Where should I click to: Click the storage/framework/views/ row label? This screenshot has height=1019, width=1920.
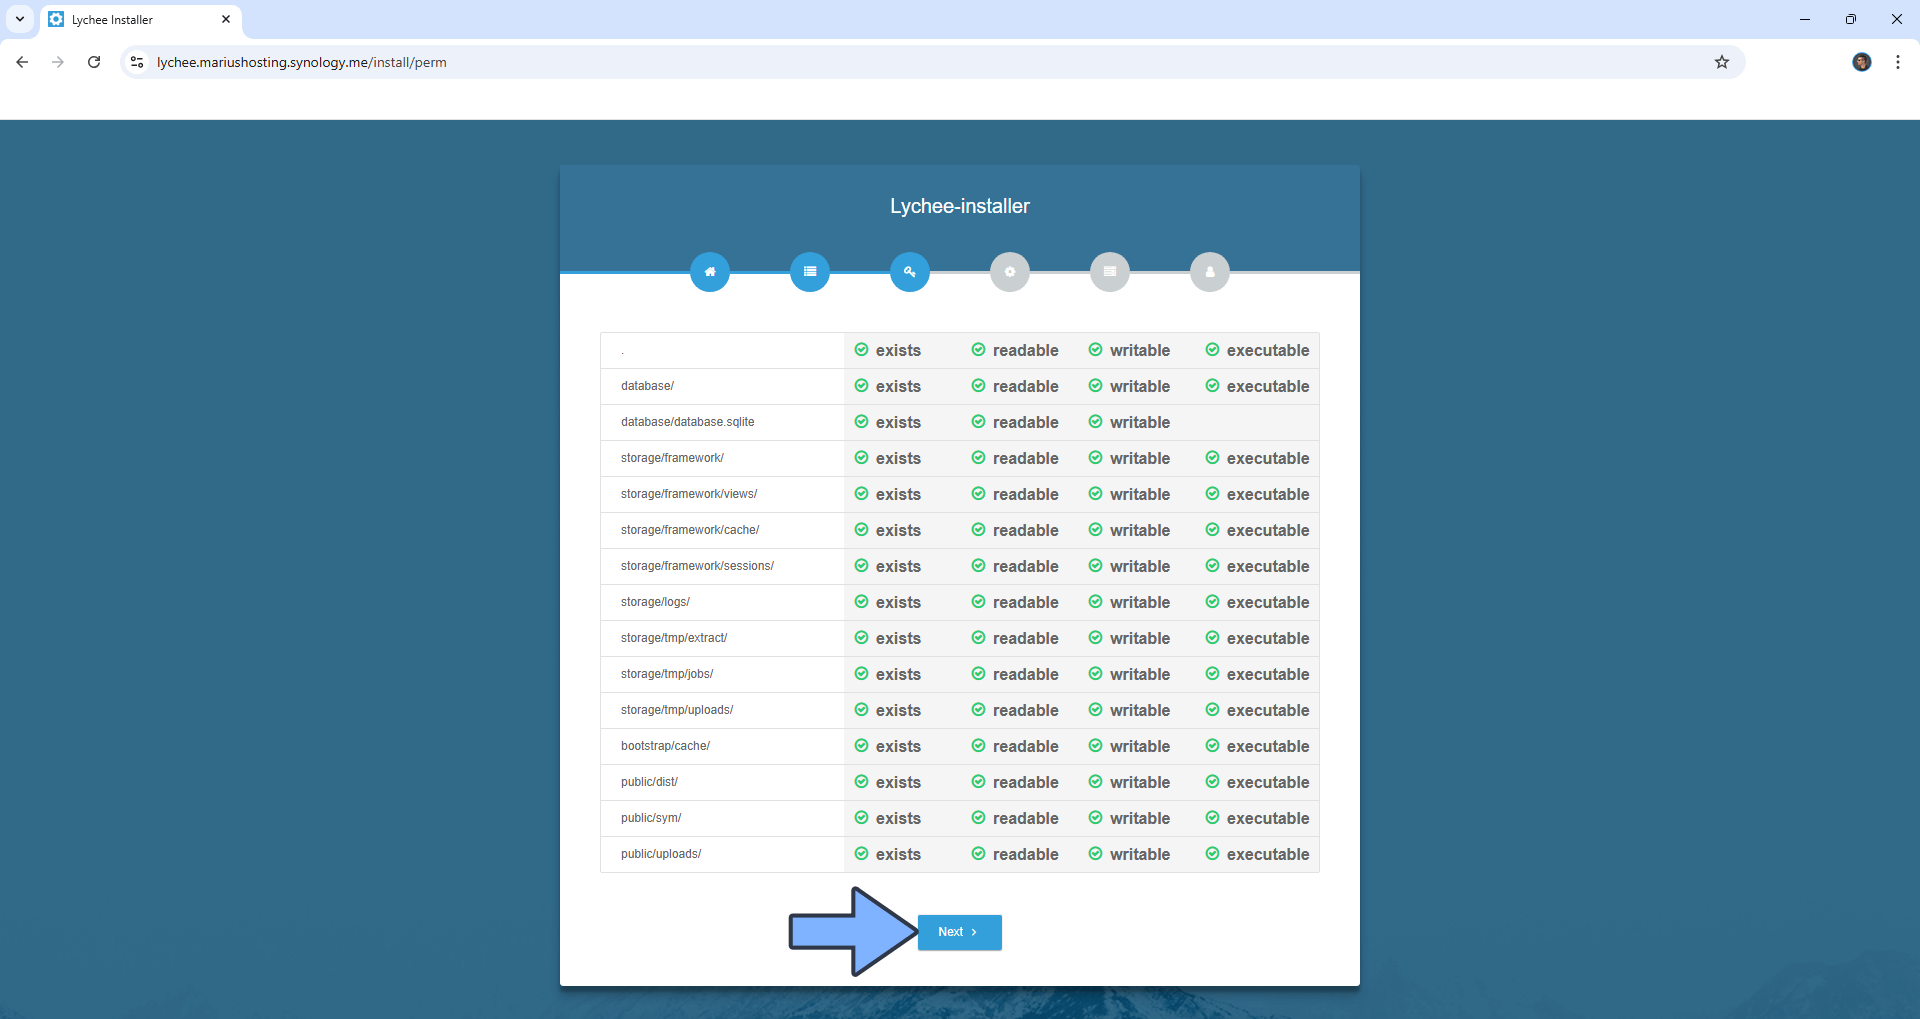point(689,494)
